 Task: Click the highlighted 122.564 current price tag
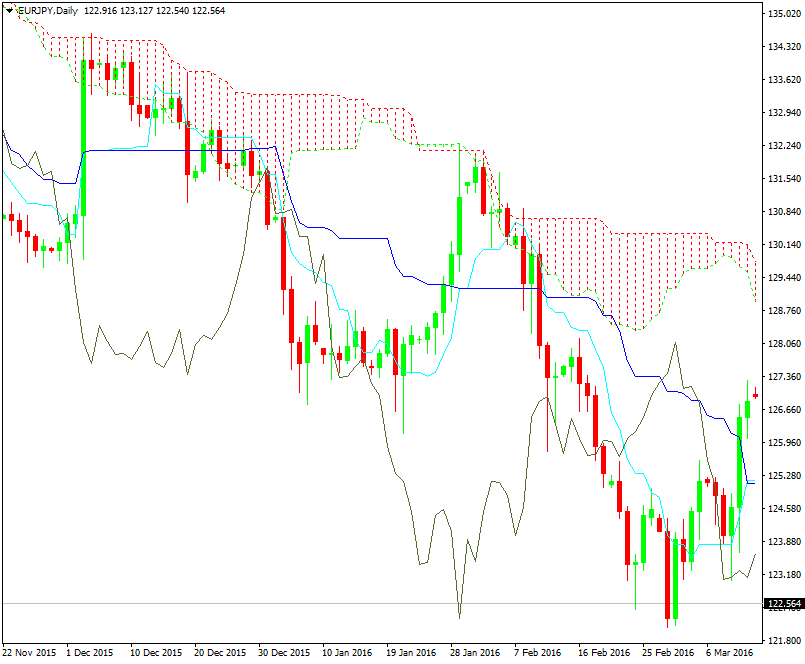(782, 604)
